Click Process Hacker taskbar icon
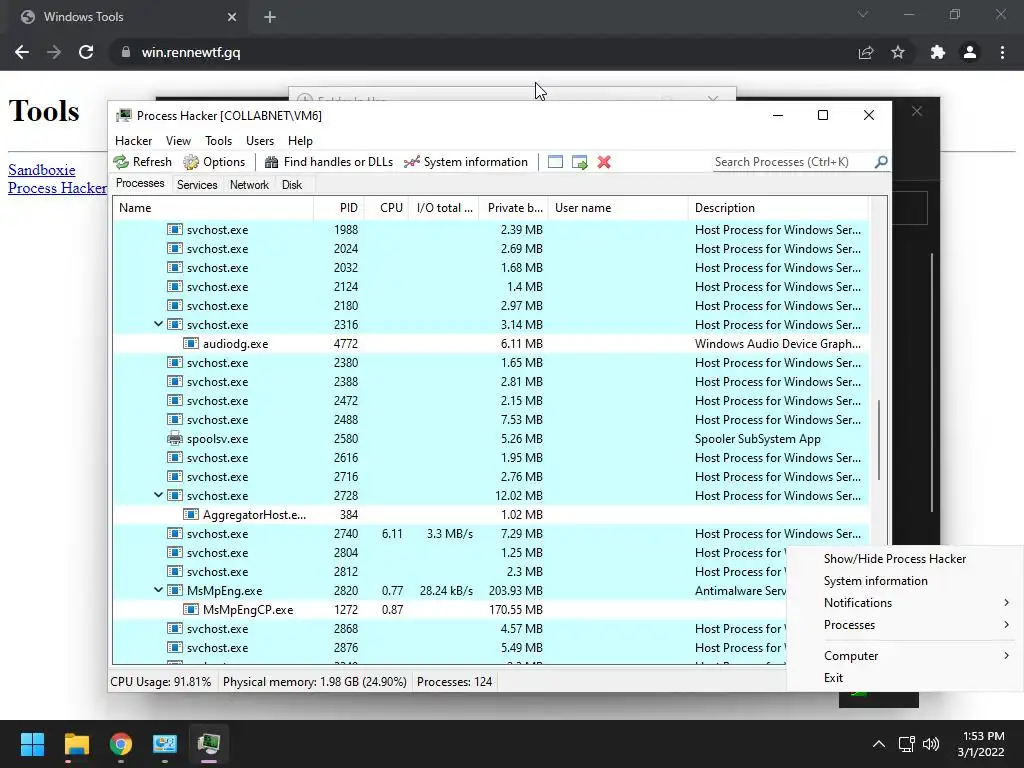The image size is (1024, 768). tap(209, 744)
